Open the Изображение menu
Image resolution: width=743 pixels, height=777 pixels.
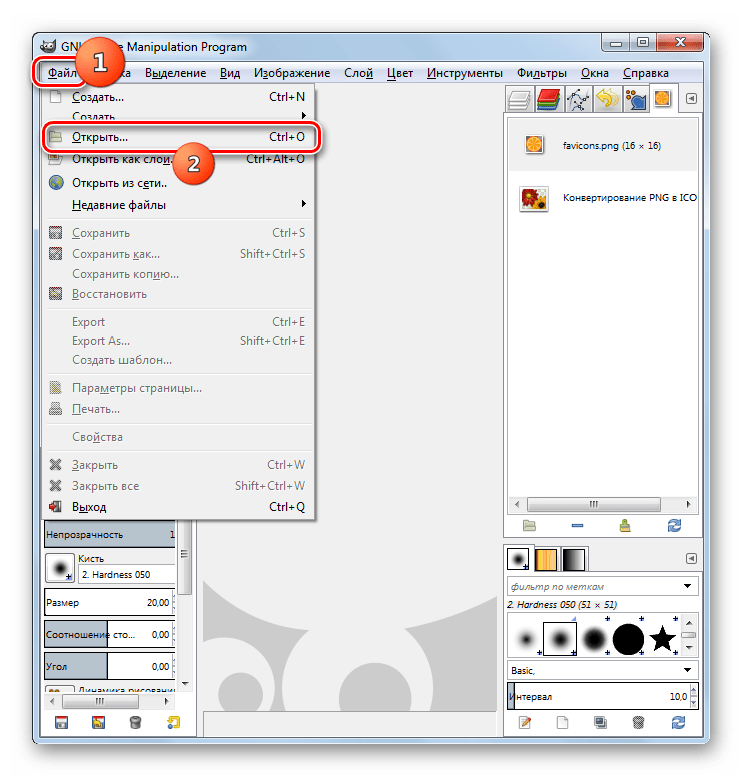pyautogui.click(x=292, y=73)
